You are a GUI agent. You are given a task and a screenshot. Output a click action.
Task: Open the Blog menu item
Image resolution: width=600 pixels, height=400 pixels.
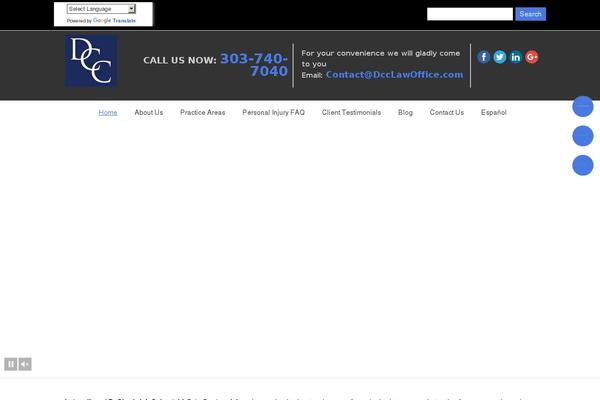405,113
